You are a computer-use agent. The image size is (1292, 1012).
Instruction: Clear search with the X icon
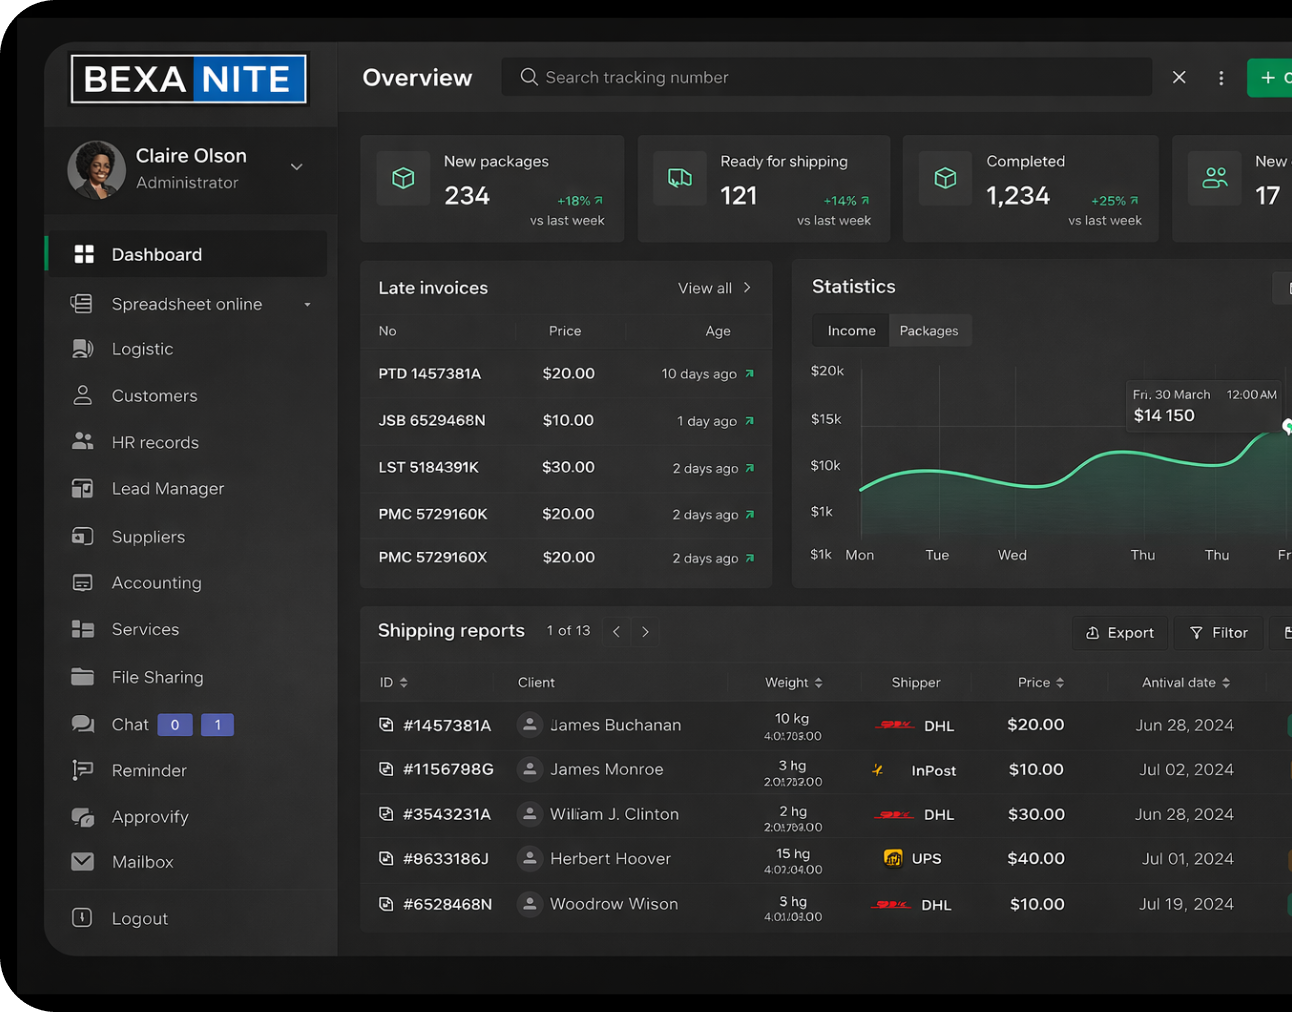[1179, 78]
